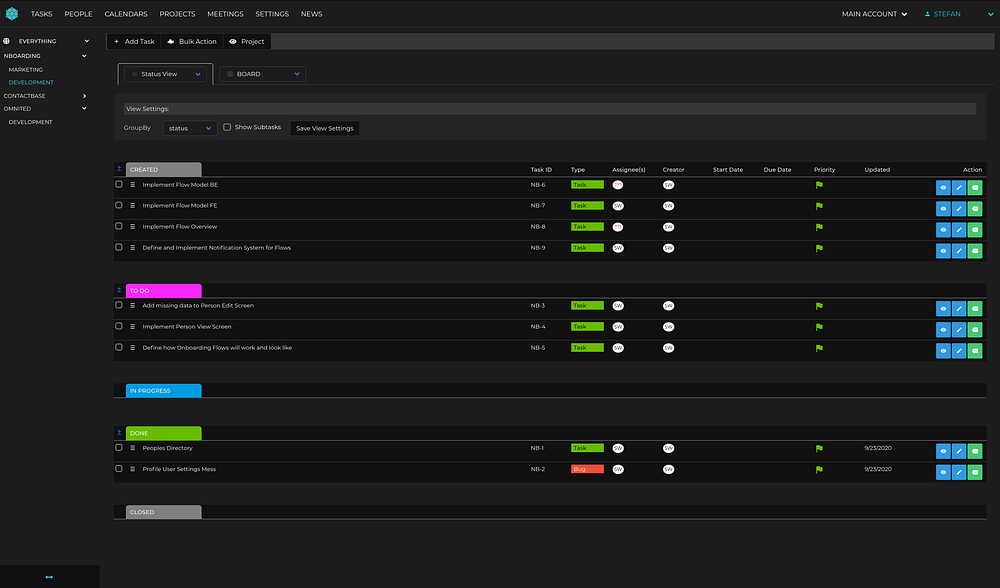This screenshot has width=1000, height=588.
Task: Click the pencil edit icon for task NB-7
Action: (959, 209)
